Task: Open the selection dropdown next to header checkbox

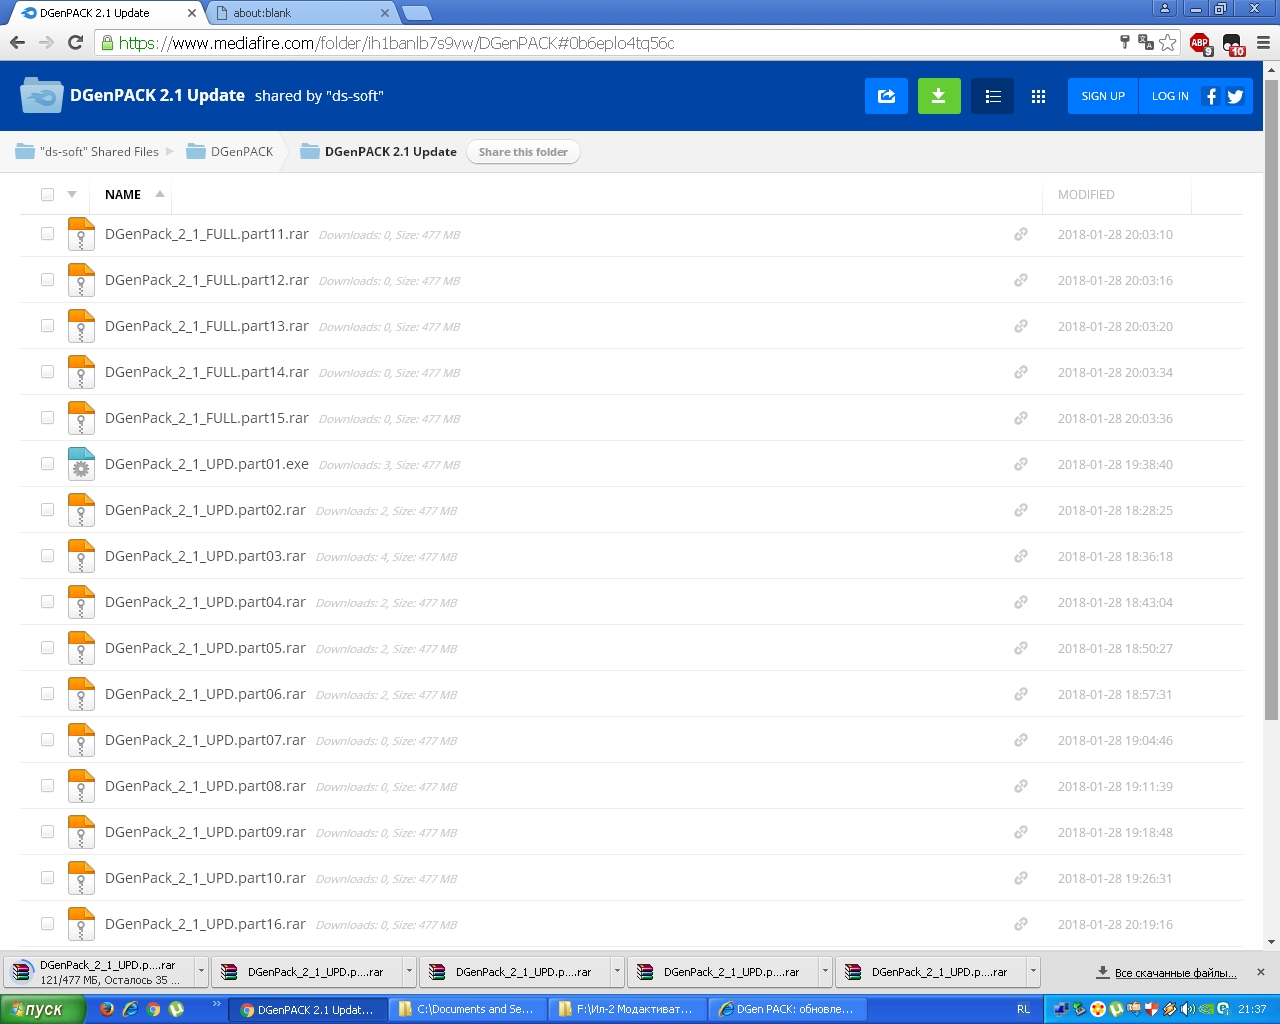Action: coord(72,194)
